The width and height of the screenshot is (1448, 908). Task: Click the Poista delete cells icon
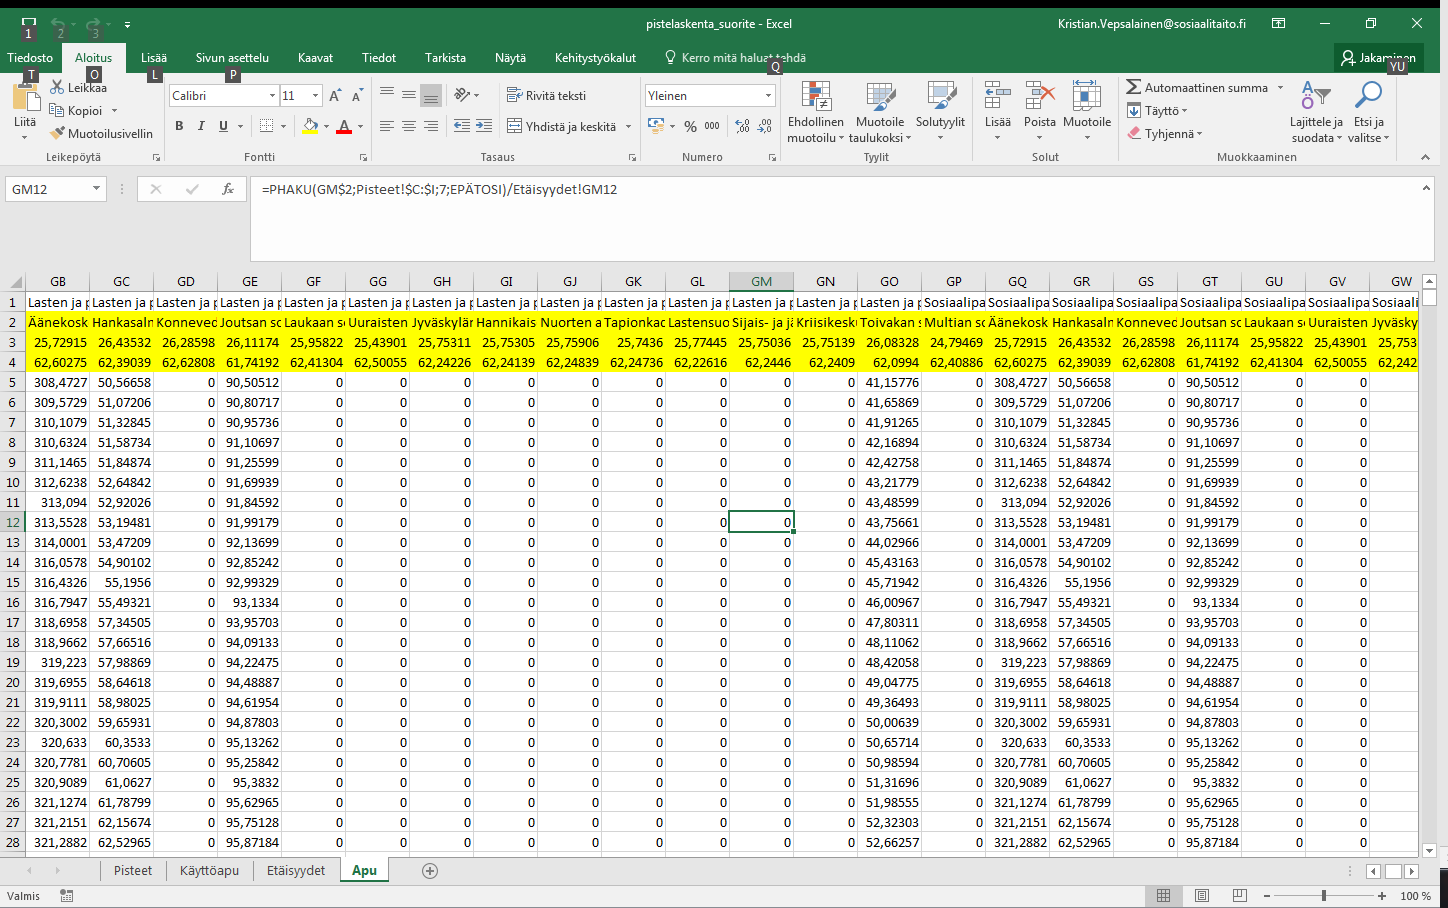pyautogui.click(x=1040, y=97)
